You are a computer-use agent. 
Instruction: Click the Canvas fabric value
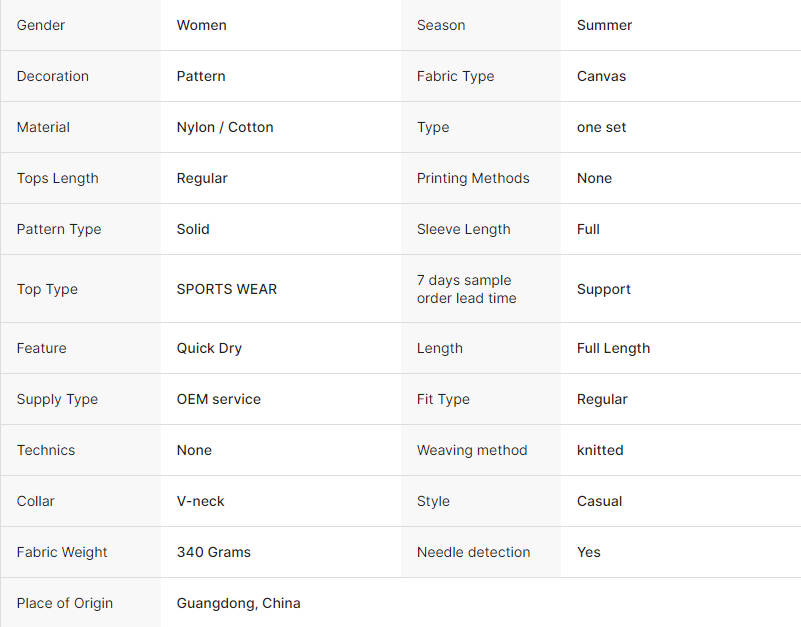601,76
